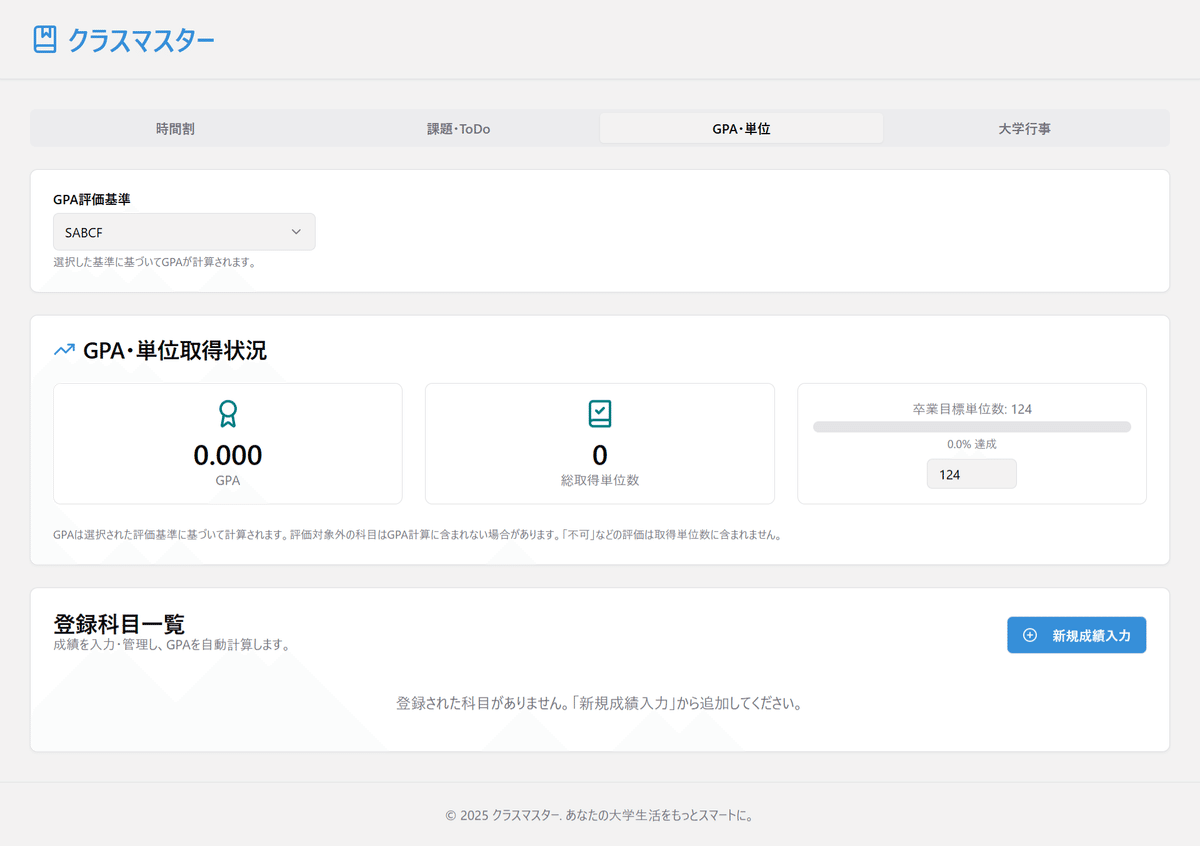Select the GPA・単位 tab
The width and height of the screenshot is (1200, 846).
point(741,128)
